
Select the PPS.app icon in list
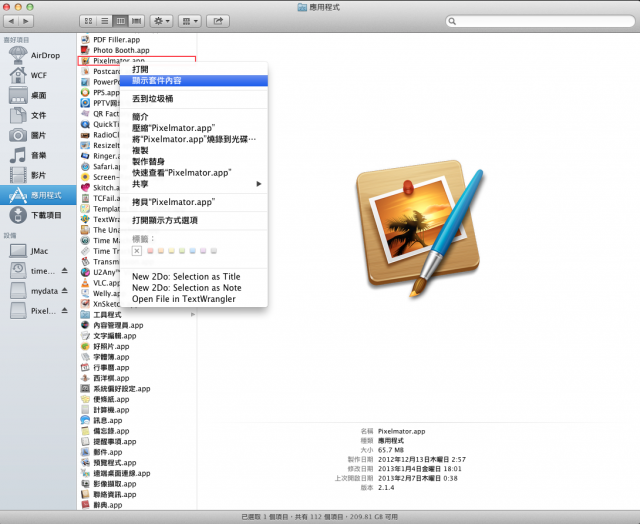tap(85, 92)
